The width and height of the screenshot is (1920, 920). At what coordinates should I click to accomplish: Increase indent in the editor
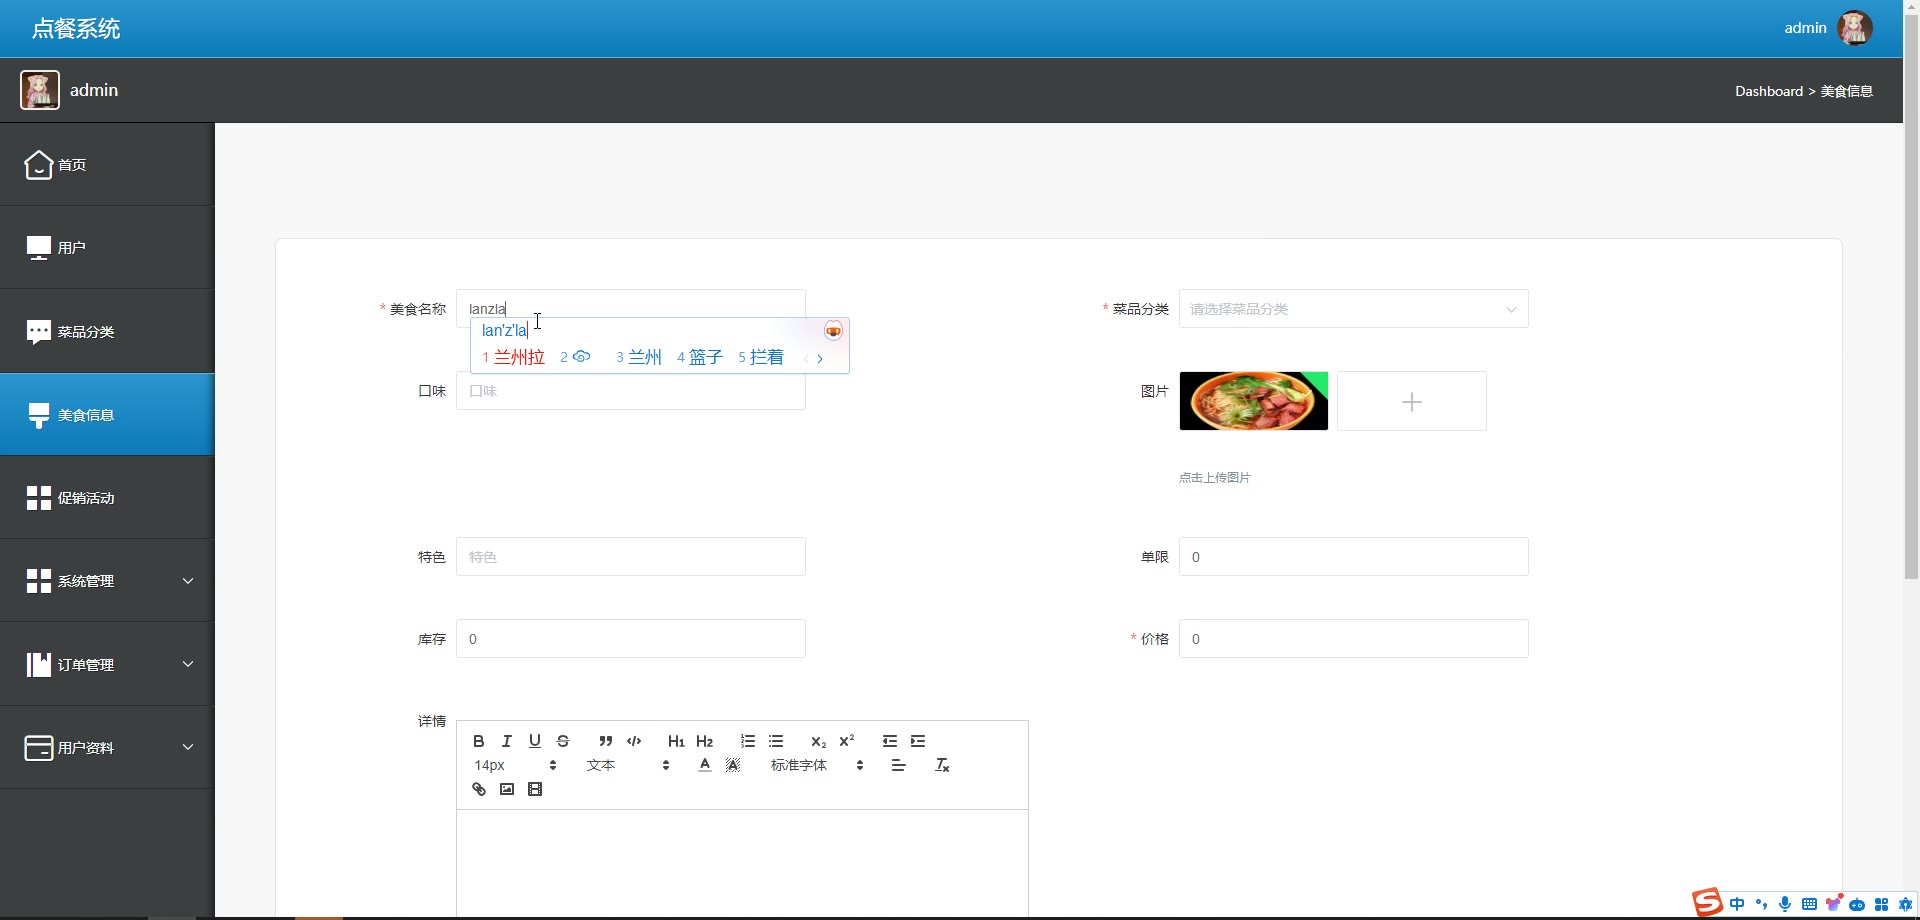(918, 741)
